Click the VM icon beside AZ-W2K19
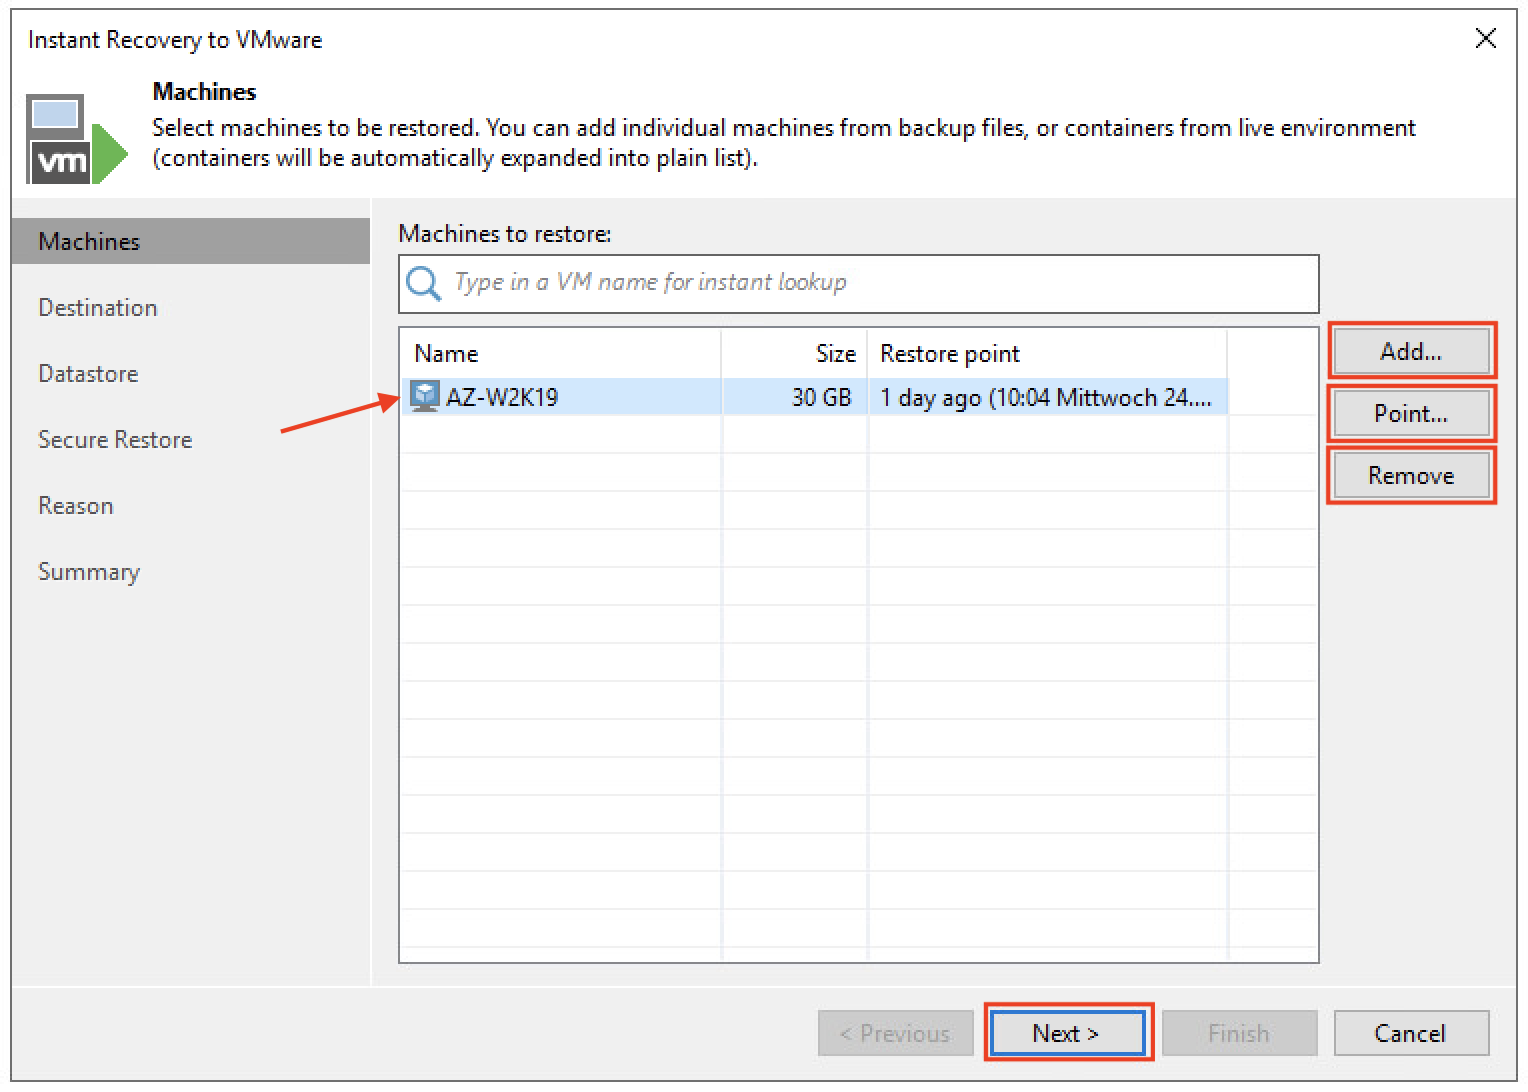Image resolution: width=1528 pixels, height=1092 pixels. (425, 396)
